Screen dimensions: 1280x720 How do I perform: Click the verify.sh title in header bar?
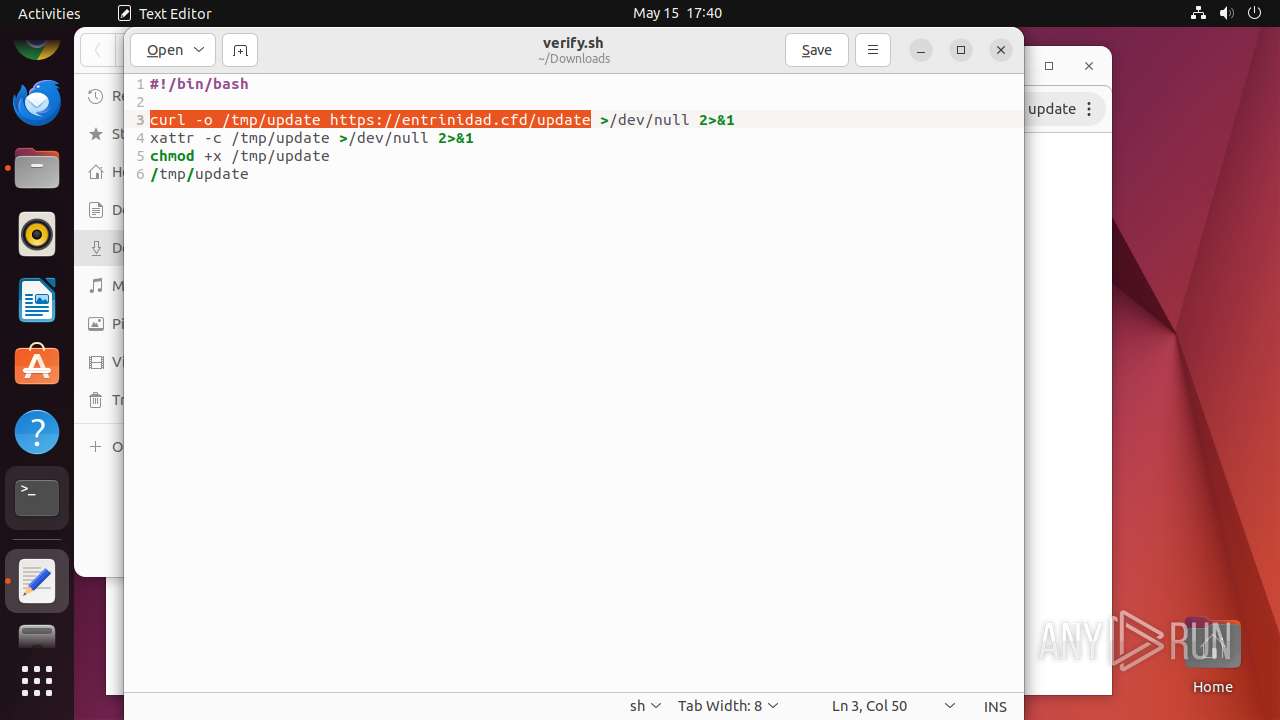point(573,43)
